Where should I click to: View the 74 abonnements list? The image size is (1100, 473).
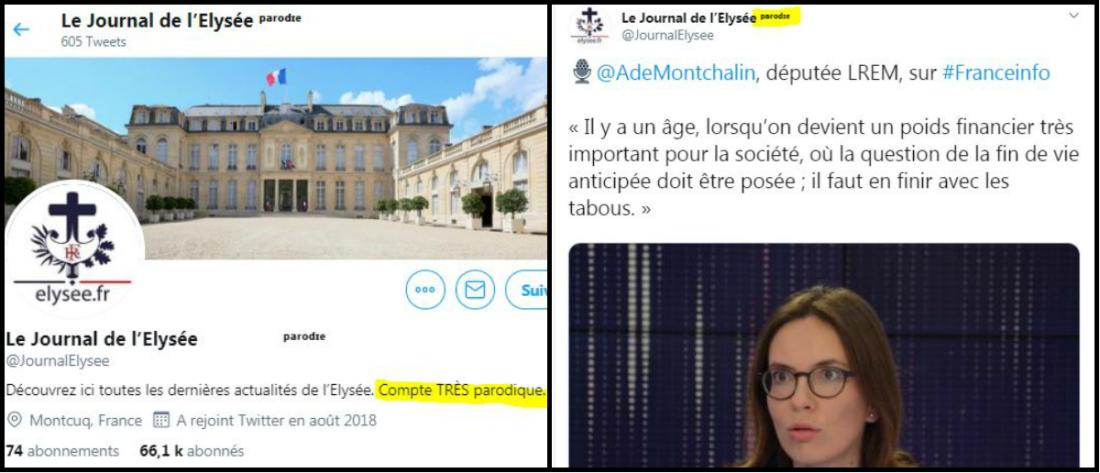coord(62,451)
